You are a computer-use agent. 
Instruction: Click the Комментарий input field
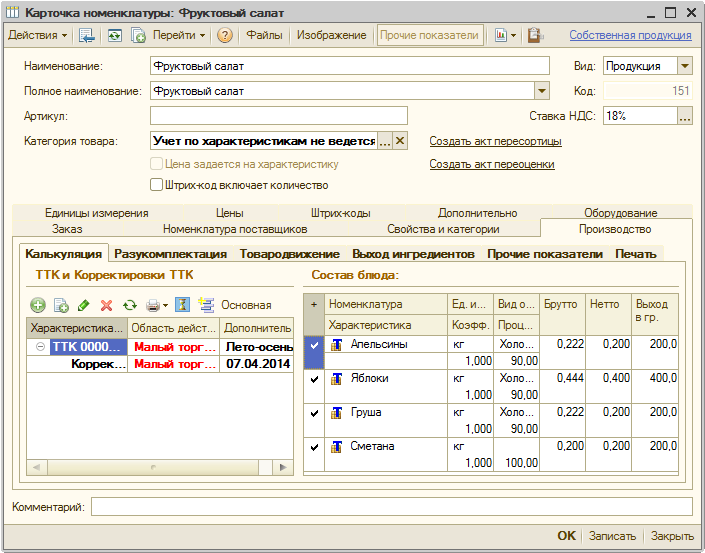[392, 507]
